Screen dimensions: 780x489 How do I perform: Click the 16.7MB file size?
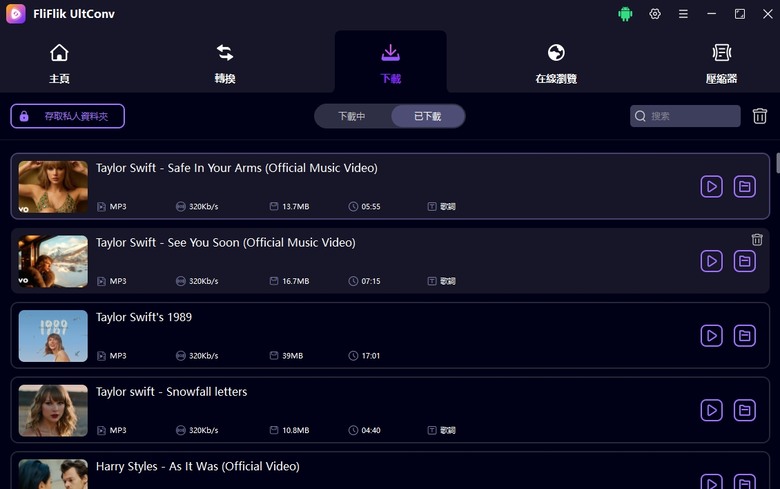coord(296,281)
